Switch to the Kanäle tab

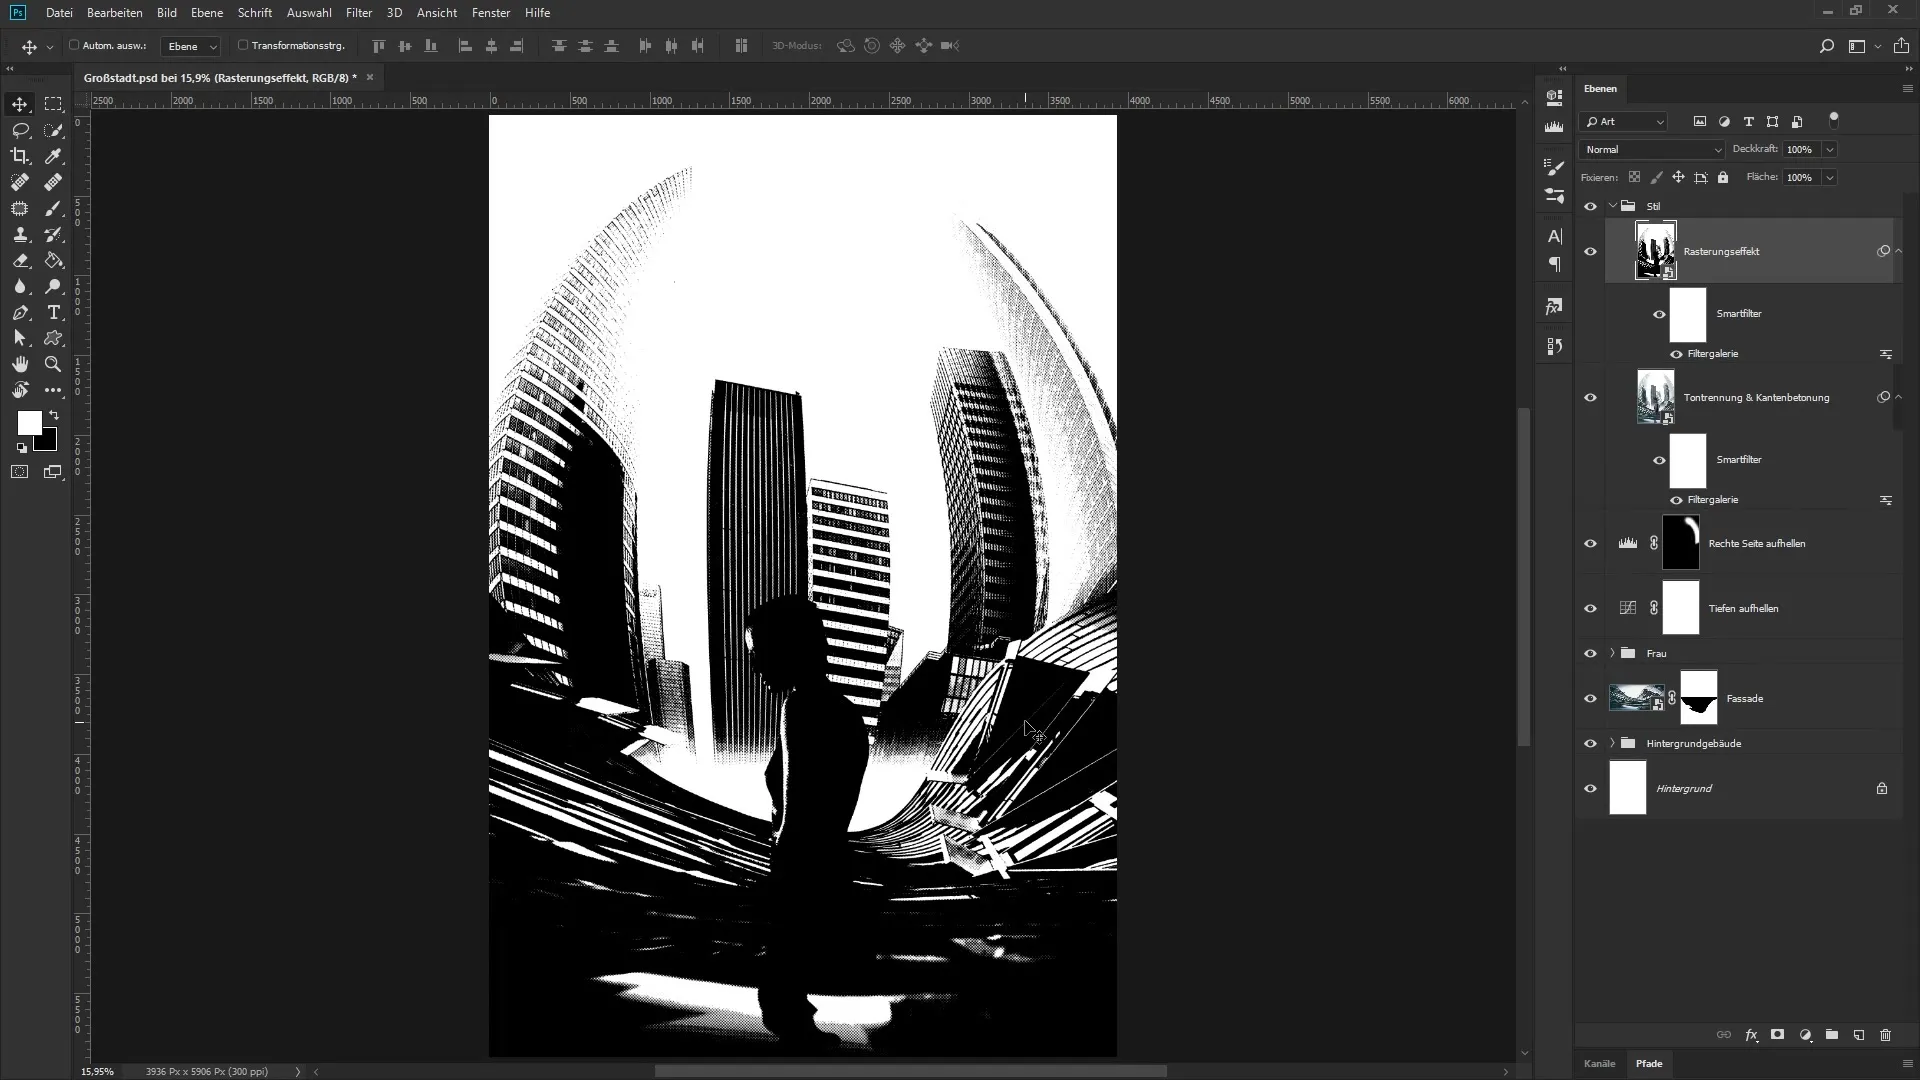pyautogui.click(x=1599, y=1063)
